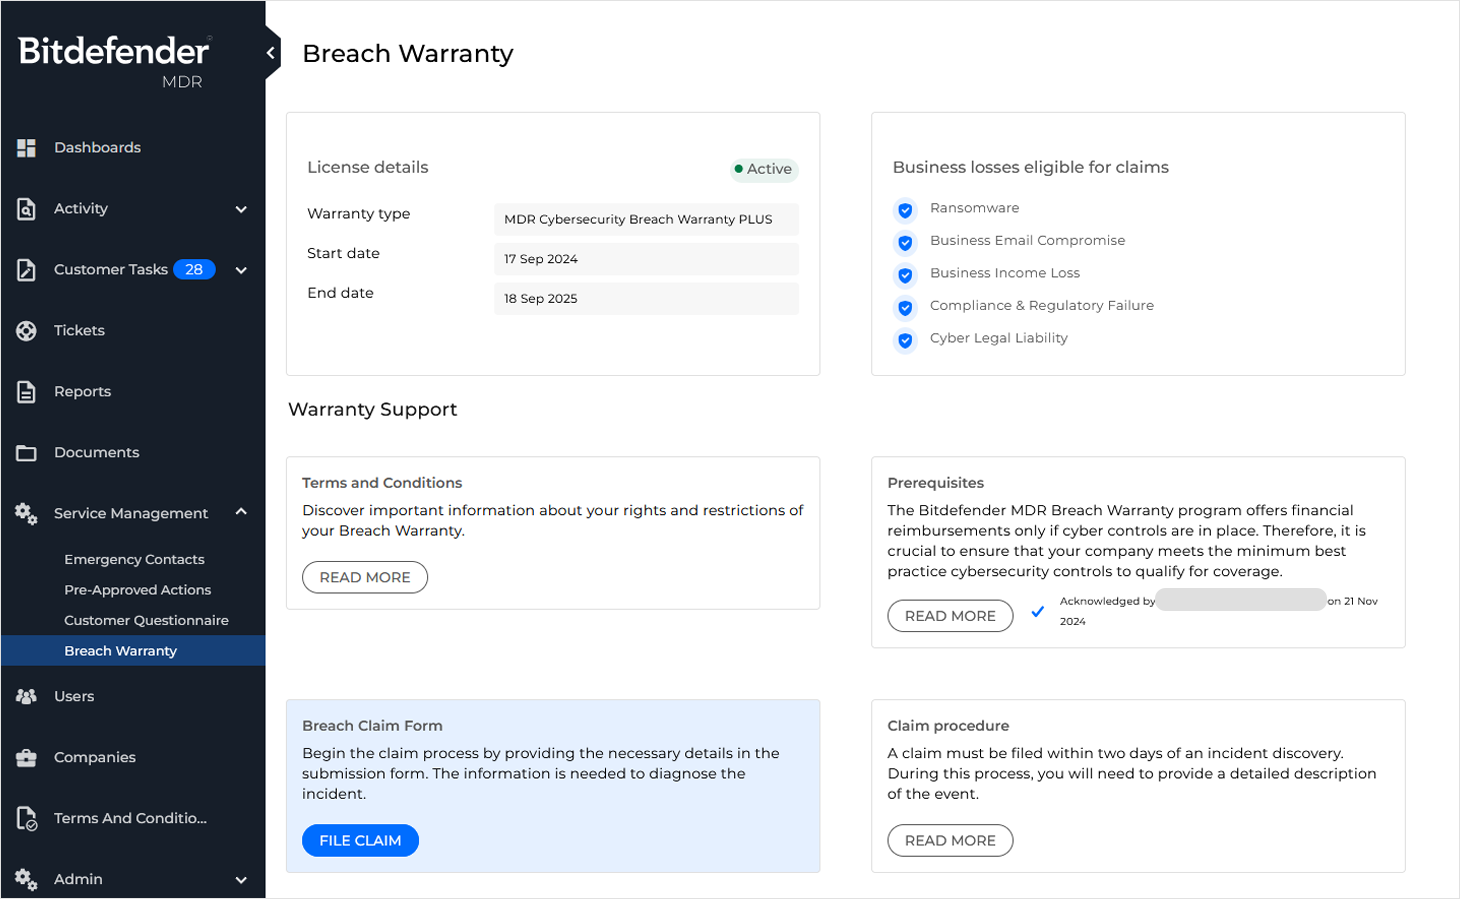Click the Business Email Compromise coverage check

[904, 242]
